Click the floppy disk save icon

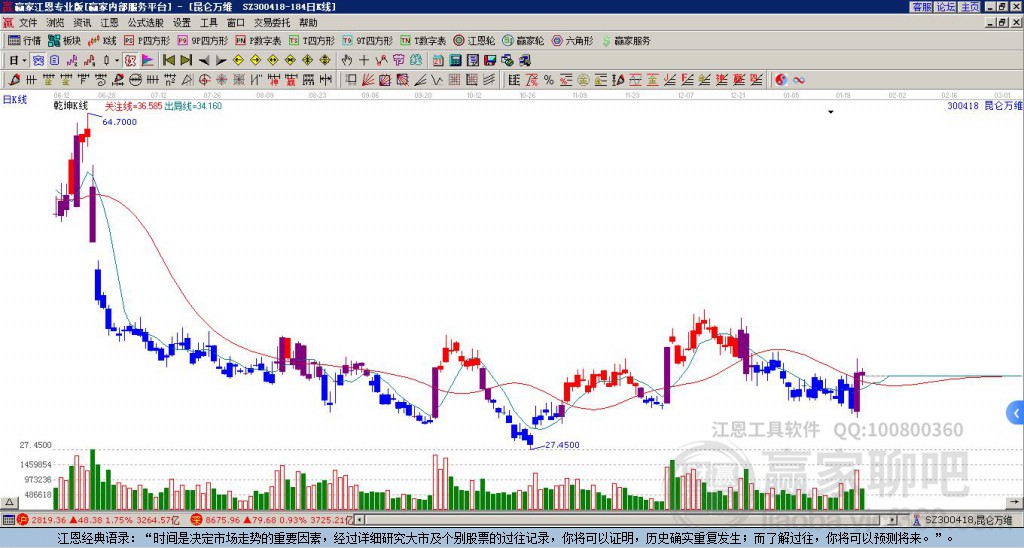click(x=490, y=61)
